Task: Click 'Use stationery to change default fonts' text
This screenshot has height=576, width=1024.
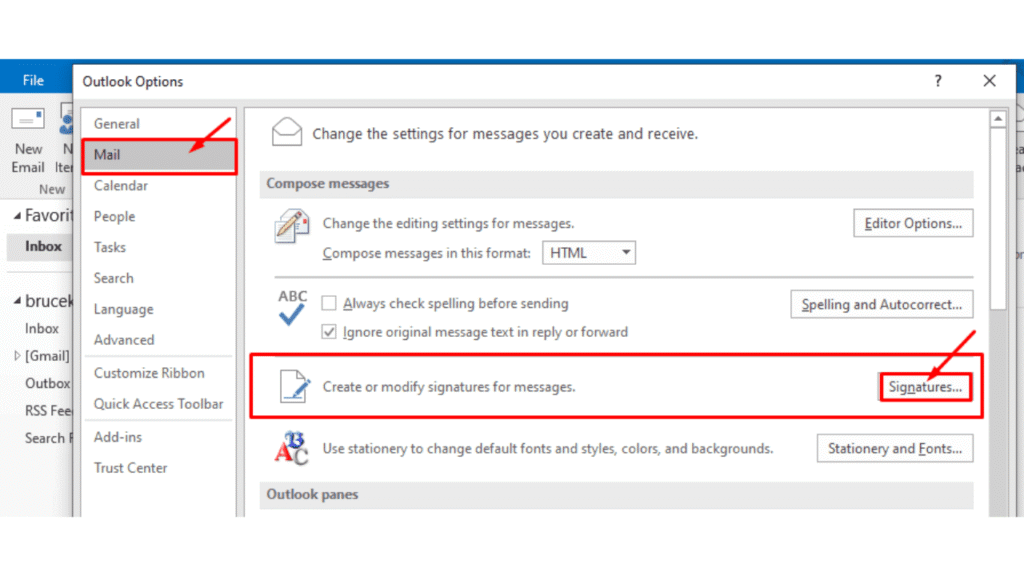Action: click(x=548, y=449)
